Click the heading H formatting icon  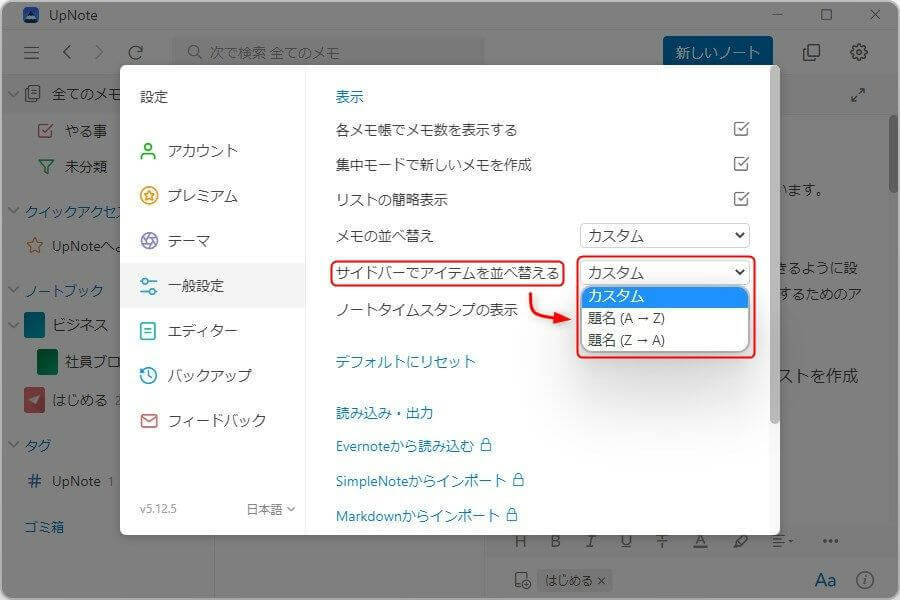pos(521,541)
